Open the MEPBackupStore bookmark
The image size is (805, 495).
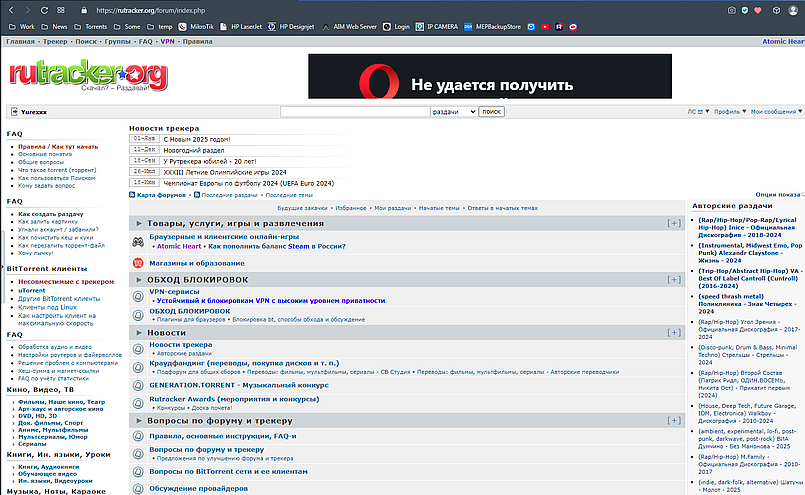pos(492,27)
